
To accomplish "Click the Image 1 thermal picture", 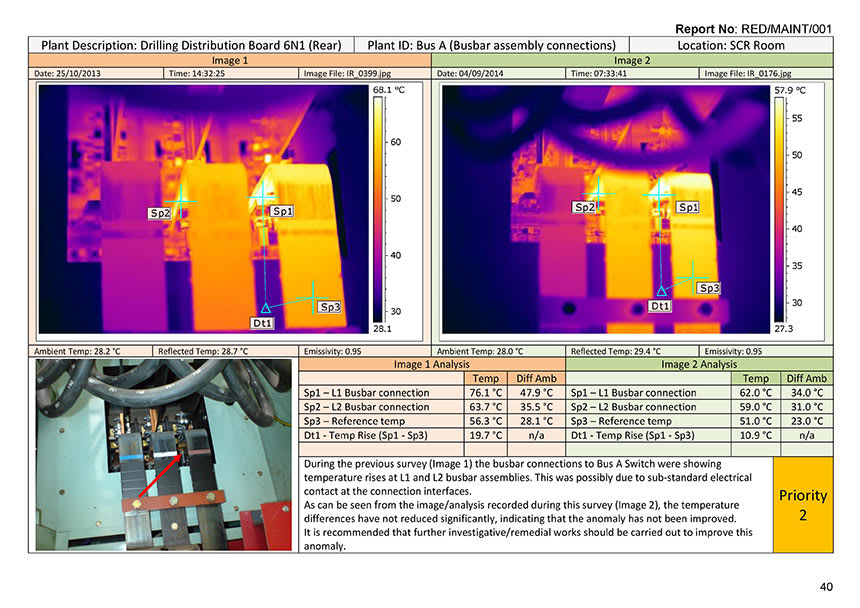I will point(203,209).
